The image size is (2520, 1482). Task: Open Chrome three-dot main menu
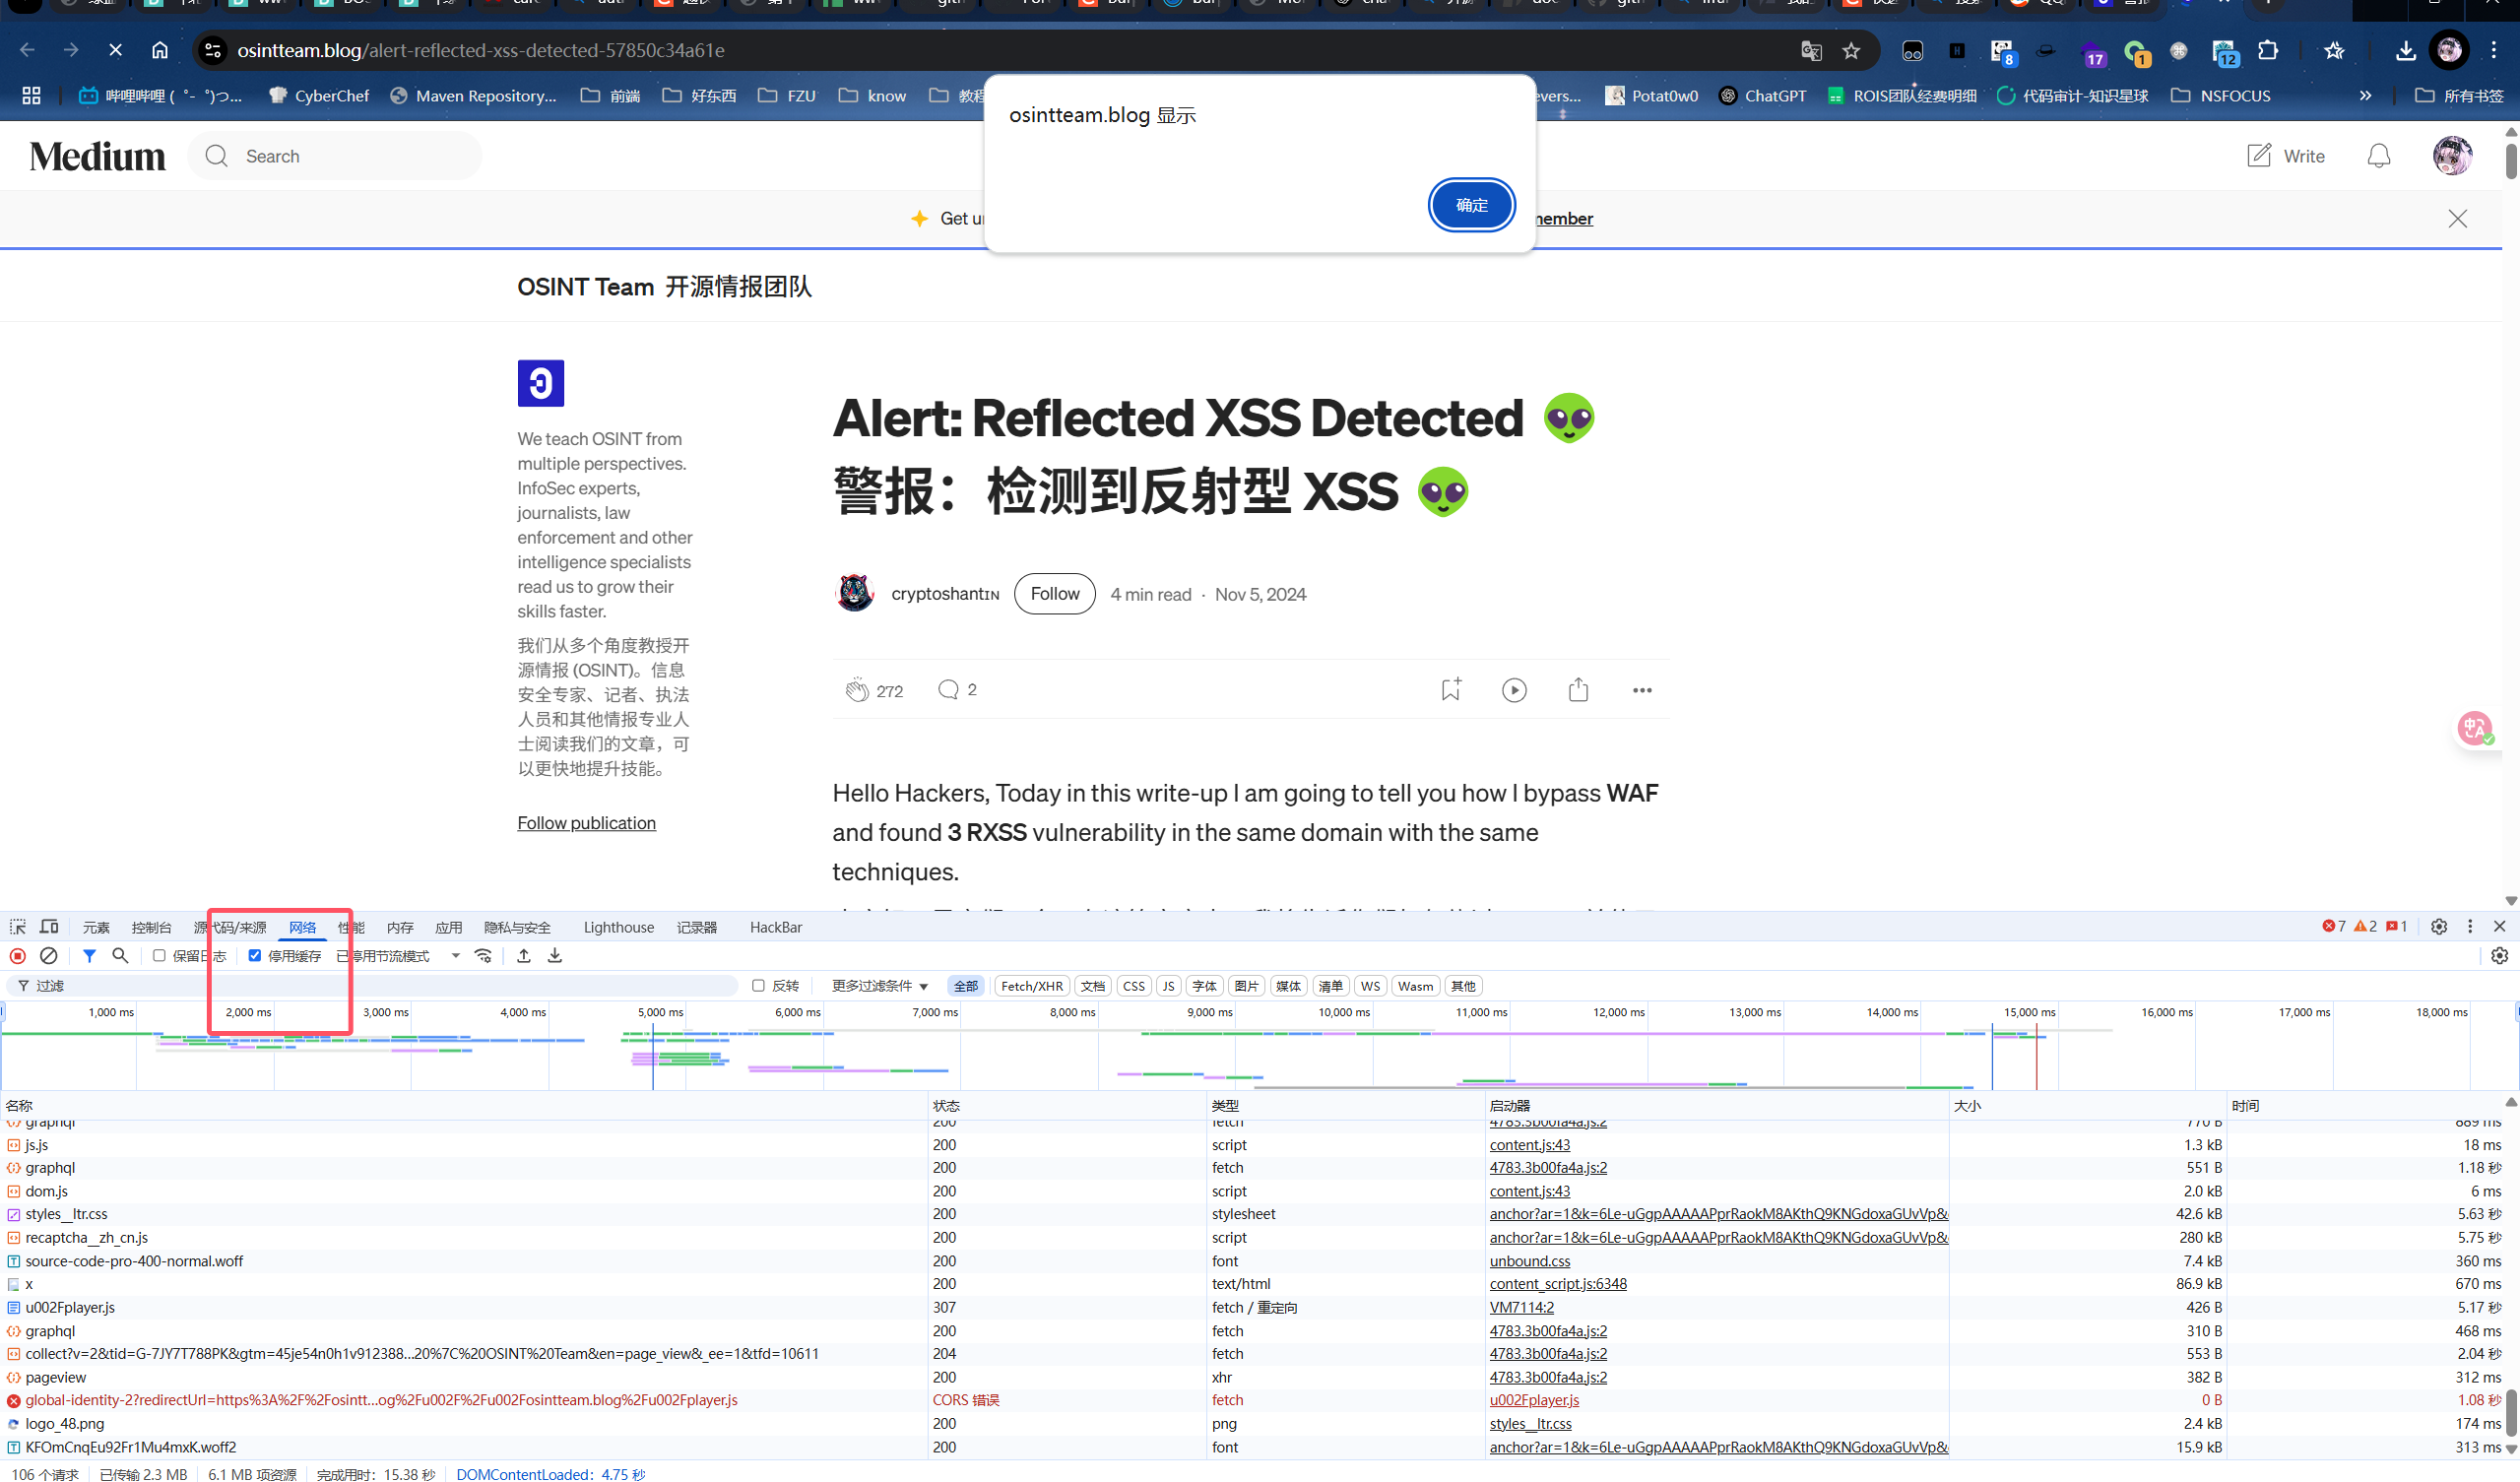pyautogui.click(x=2494, y=50)
